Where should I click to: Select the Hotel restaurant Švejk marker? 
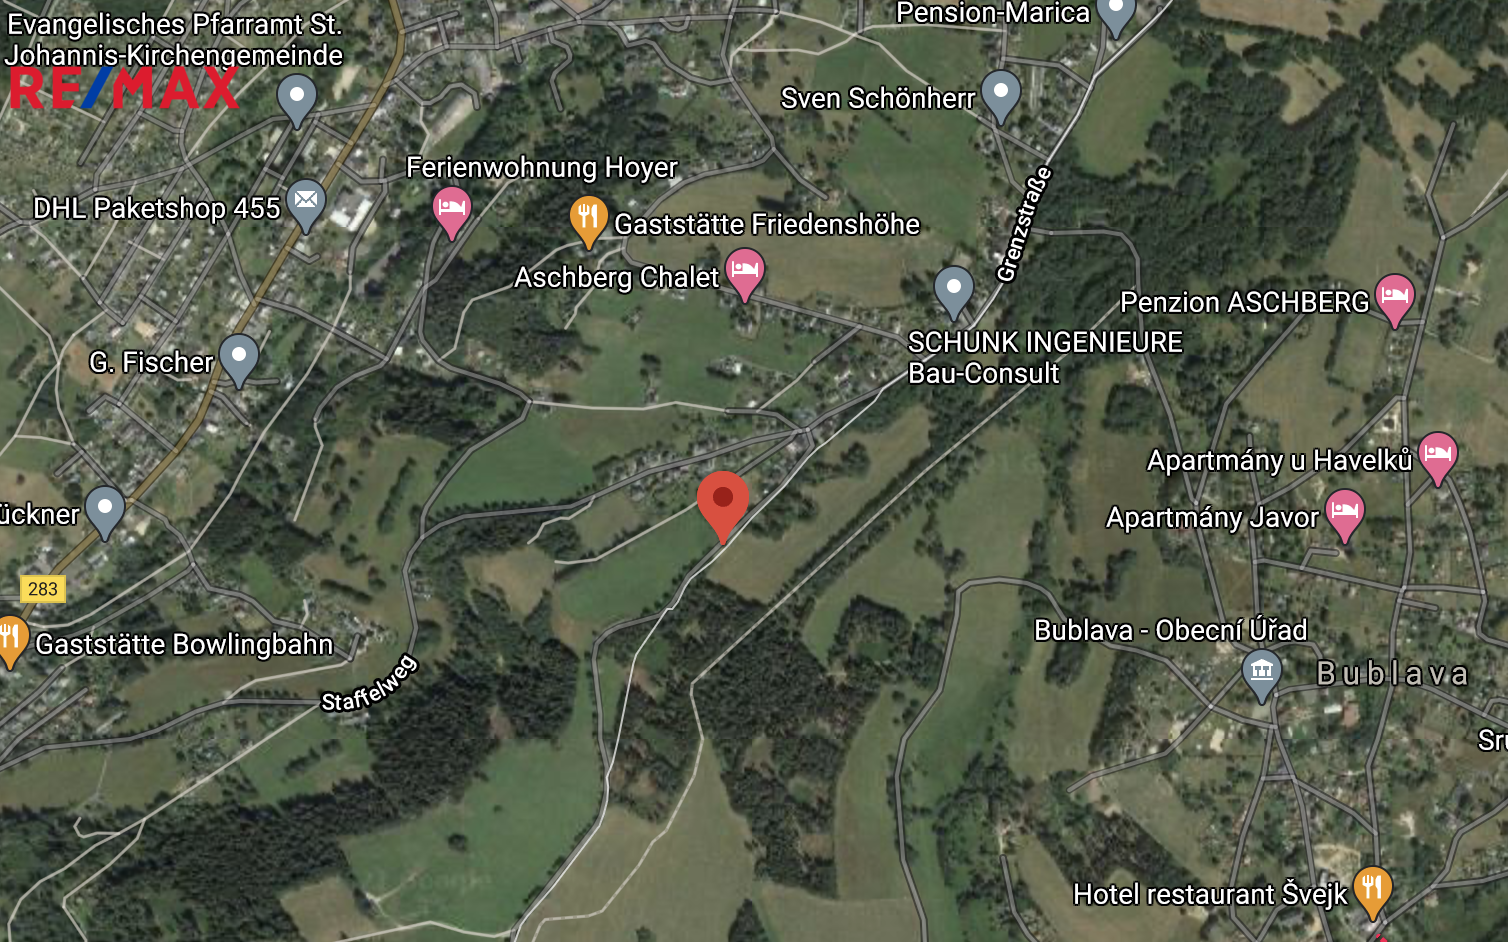[x=1372, y=891]
